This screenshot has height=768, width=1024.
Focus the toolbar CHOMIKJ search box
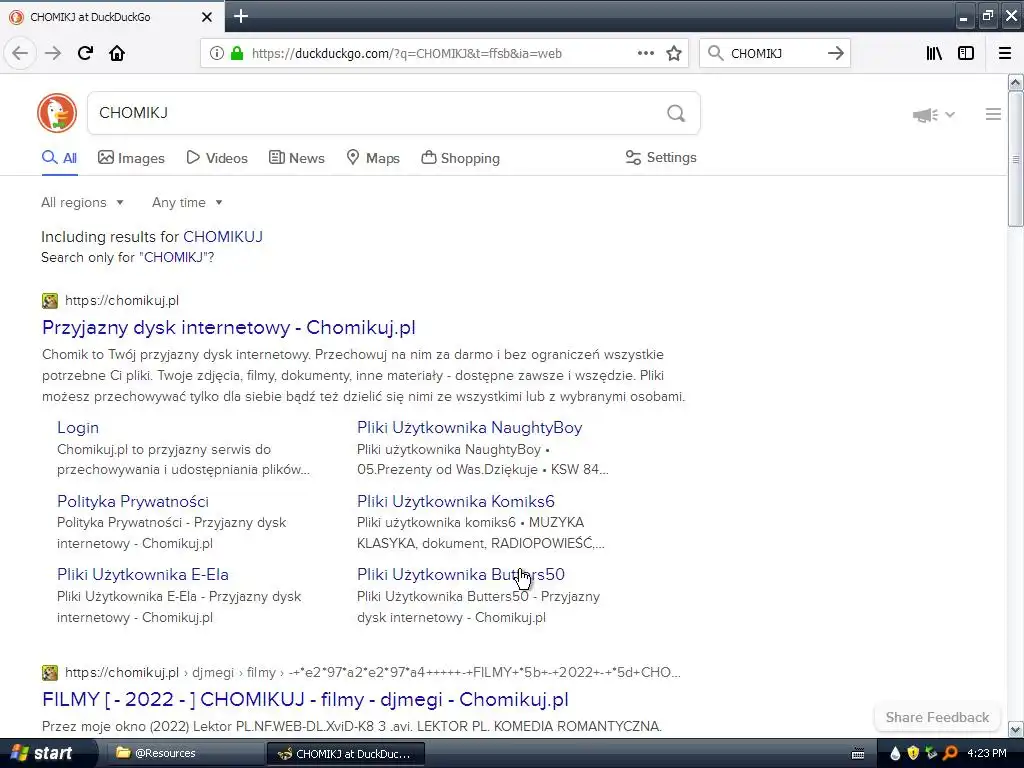pos(774,54)
